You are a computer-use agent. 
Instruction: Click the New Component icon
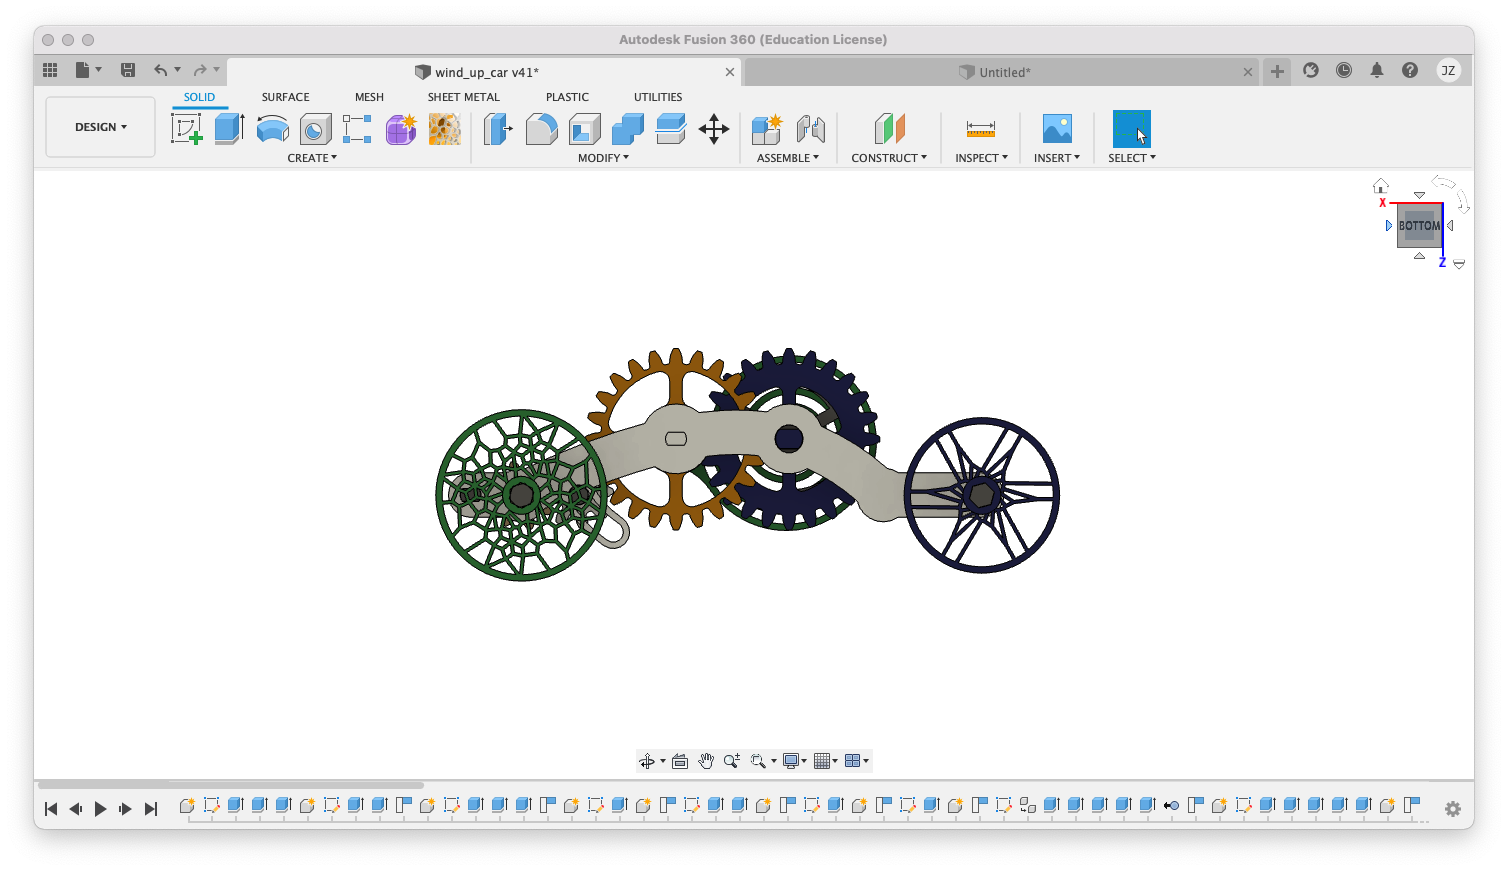[x=767, y=129]
